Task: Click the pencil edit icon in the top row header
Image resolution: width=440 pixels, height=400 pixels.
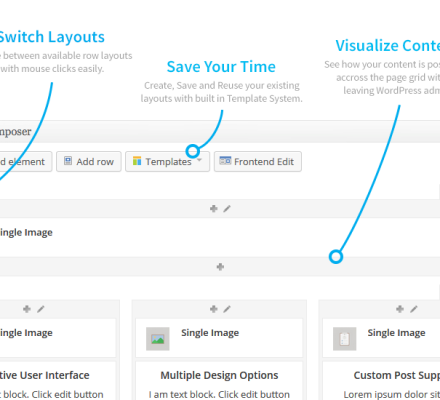Action: [227, 209]
